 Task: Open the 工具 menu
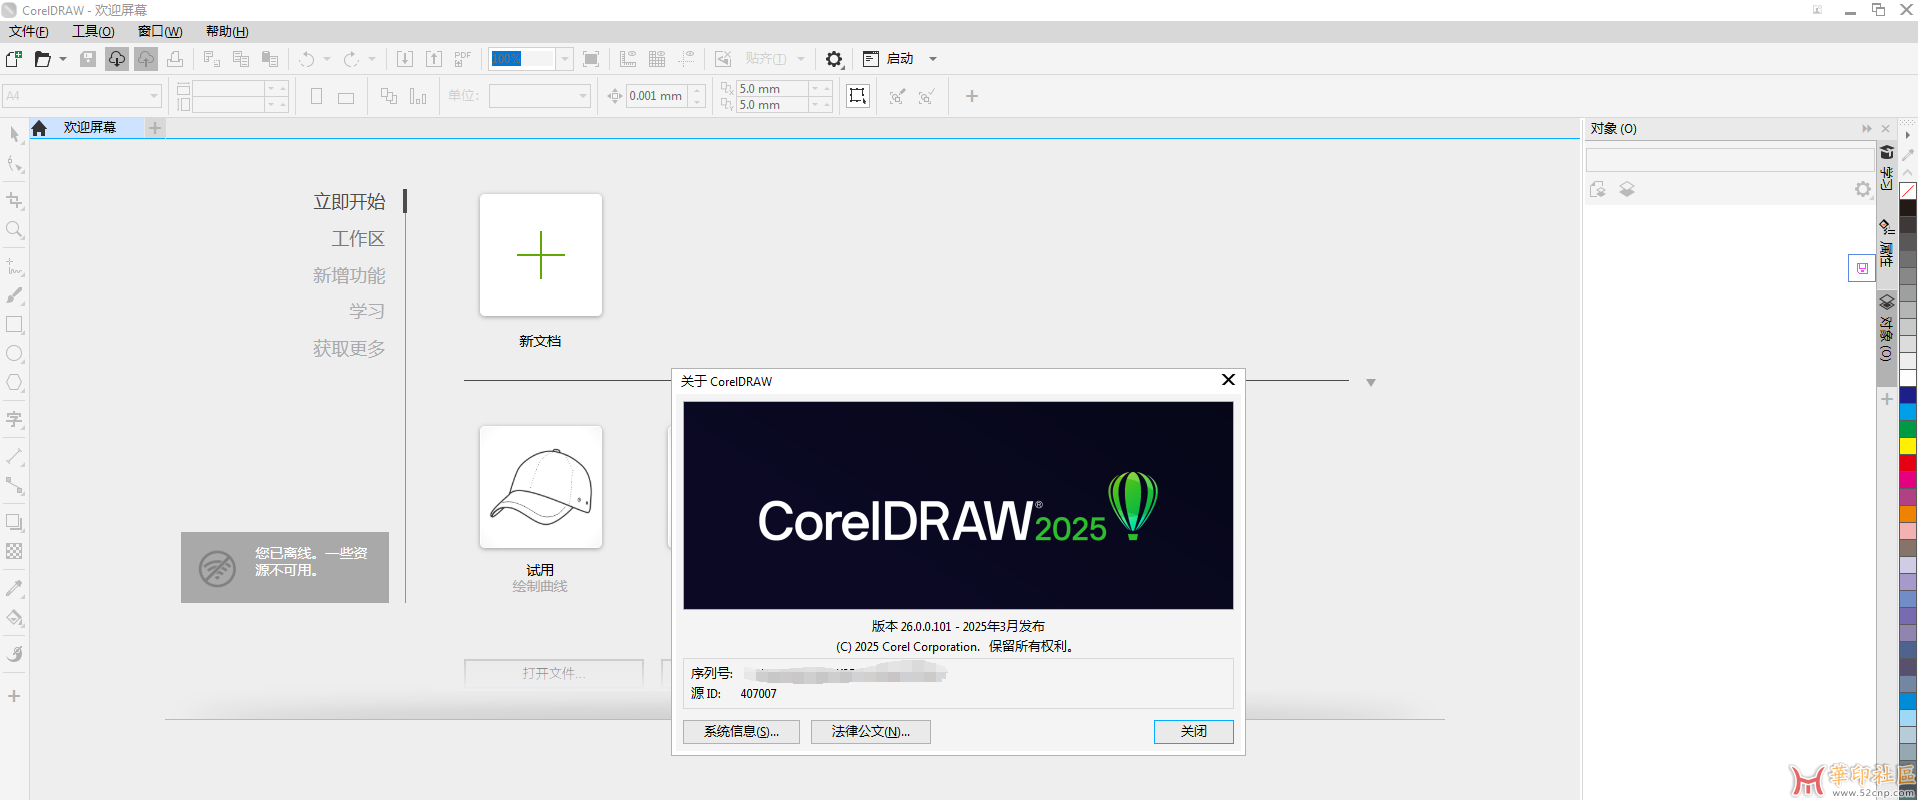[93, 32]
